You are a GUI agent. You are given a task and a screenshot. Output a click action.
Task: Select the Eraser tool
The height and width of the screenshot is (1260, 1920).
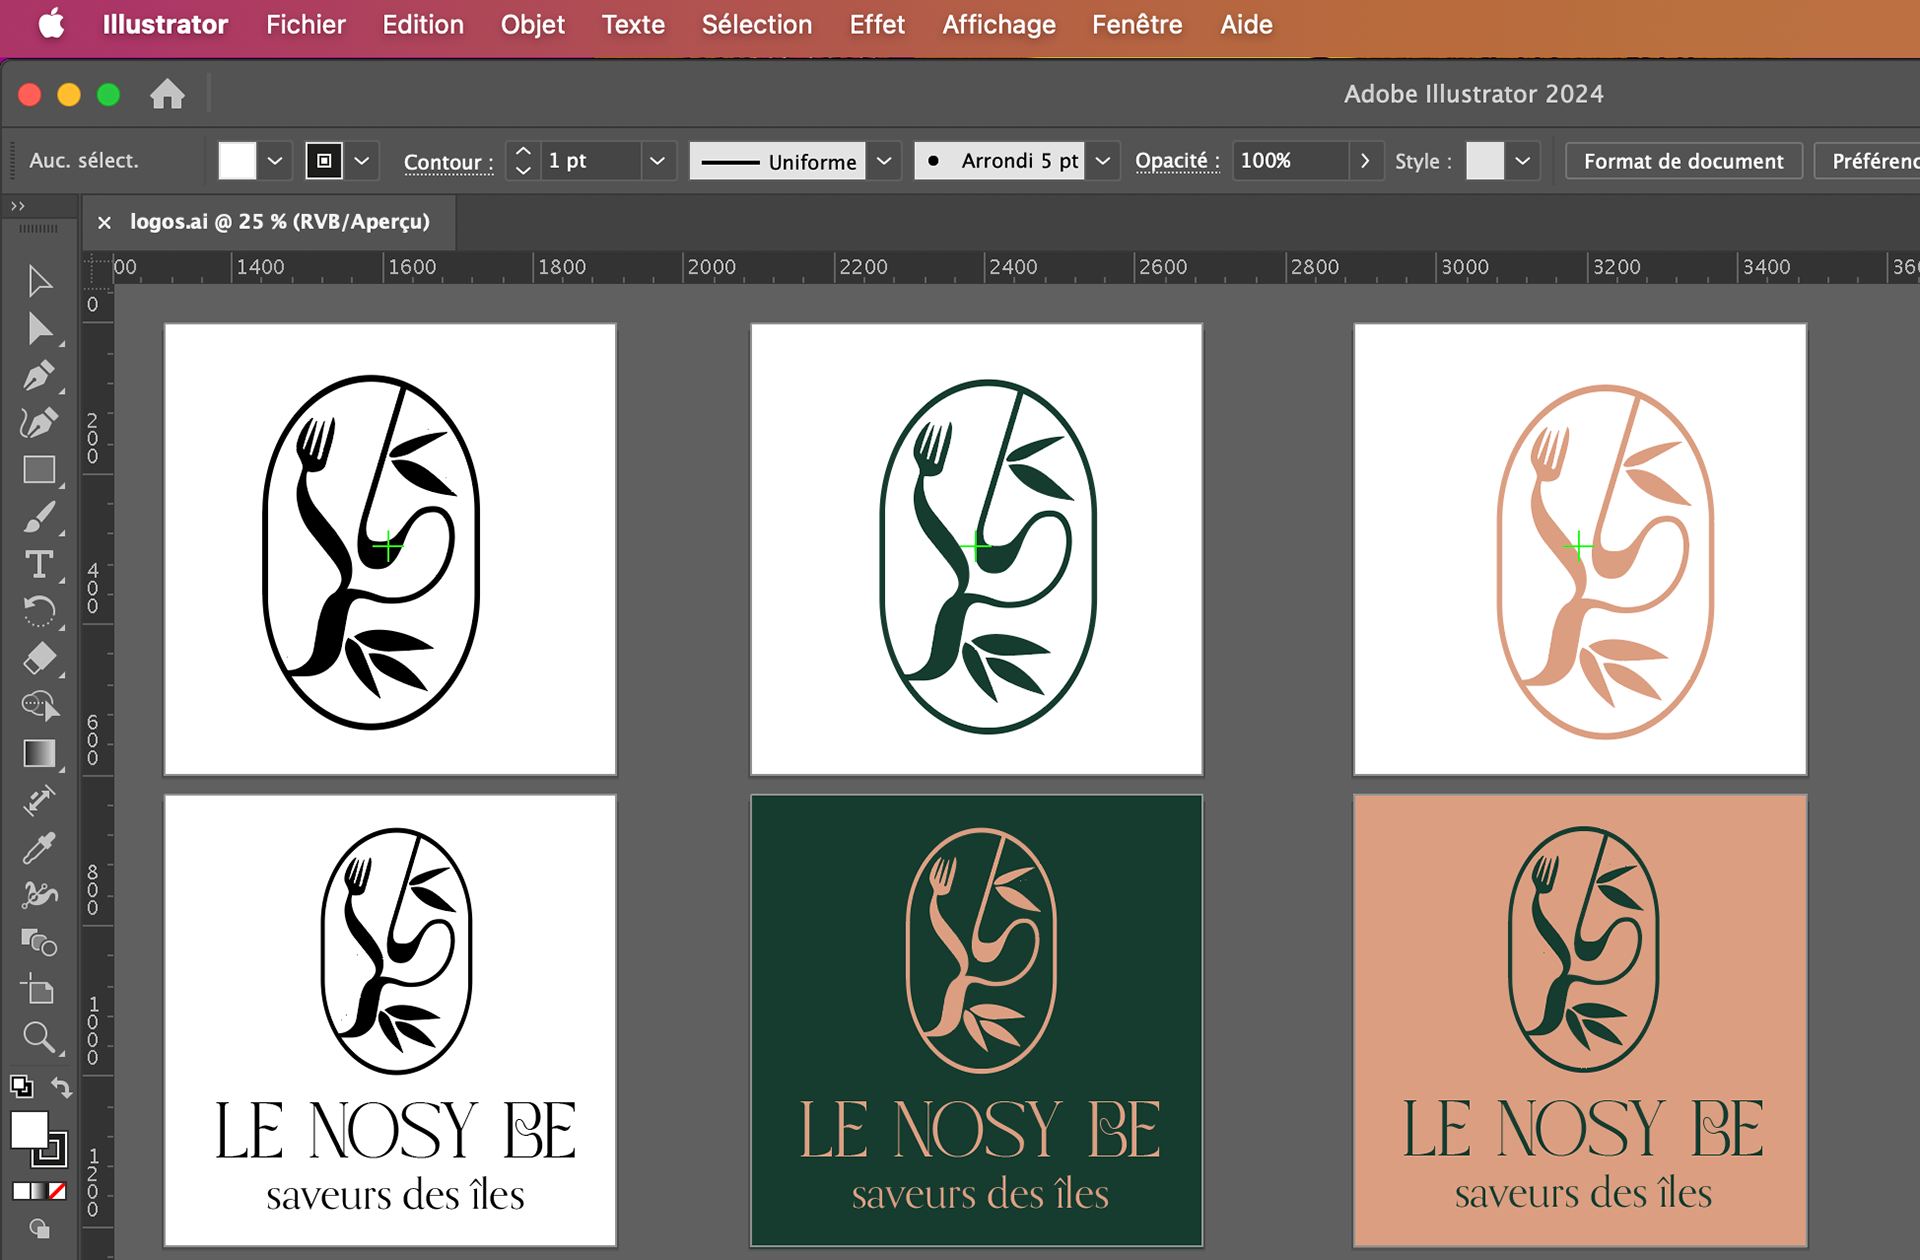(39, 659)
